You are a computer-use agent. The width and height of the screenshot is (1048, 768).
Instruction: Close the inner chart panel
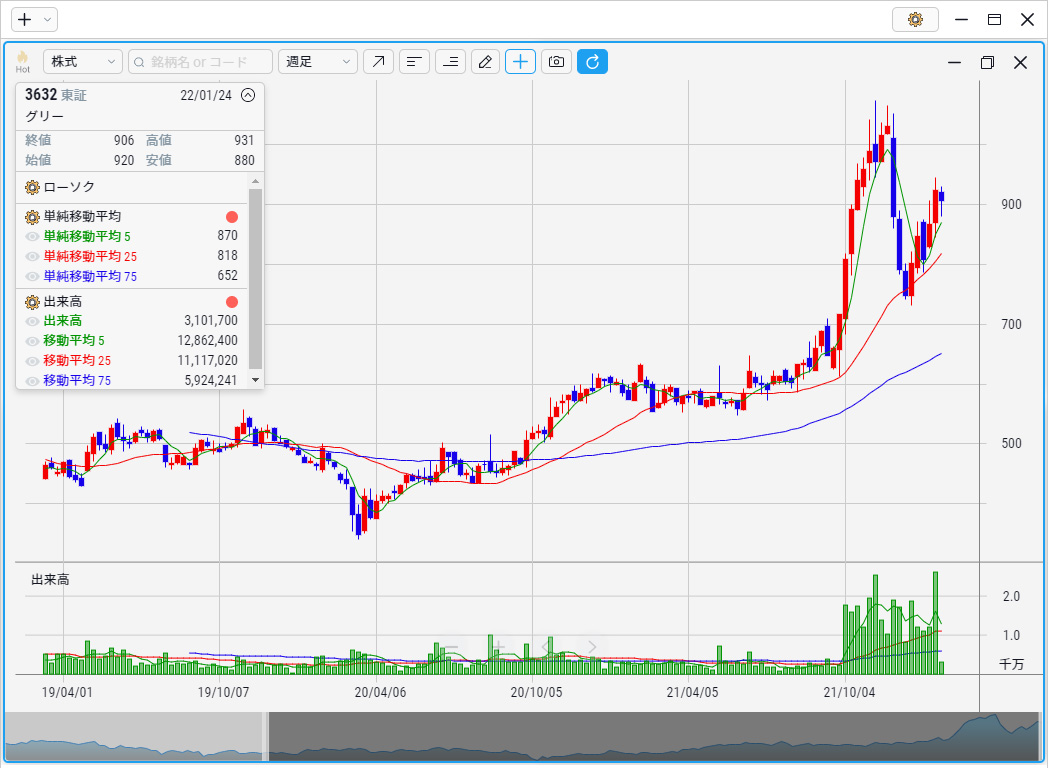[x=1020, y=62]
